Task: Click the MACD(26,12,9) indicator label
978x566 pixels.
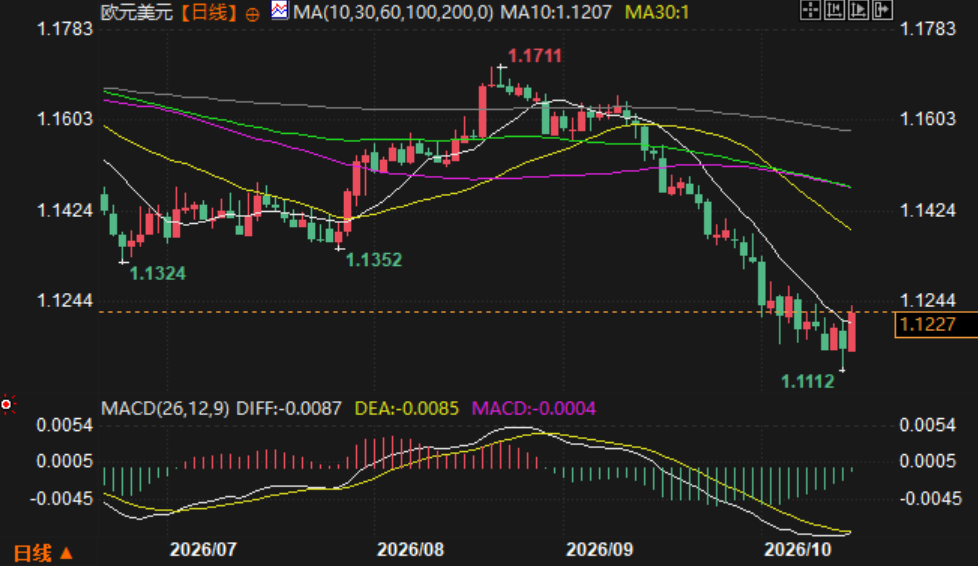Action: pos(165,409)
